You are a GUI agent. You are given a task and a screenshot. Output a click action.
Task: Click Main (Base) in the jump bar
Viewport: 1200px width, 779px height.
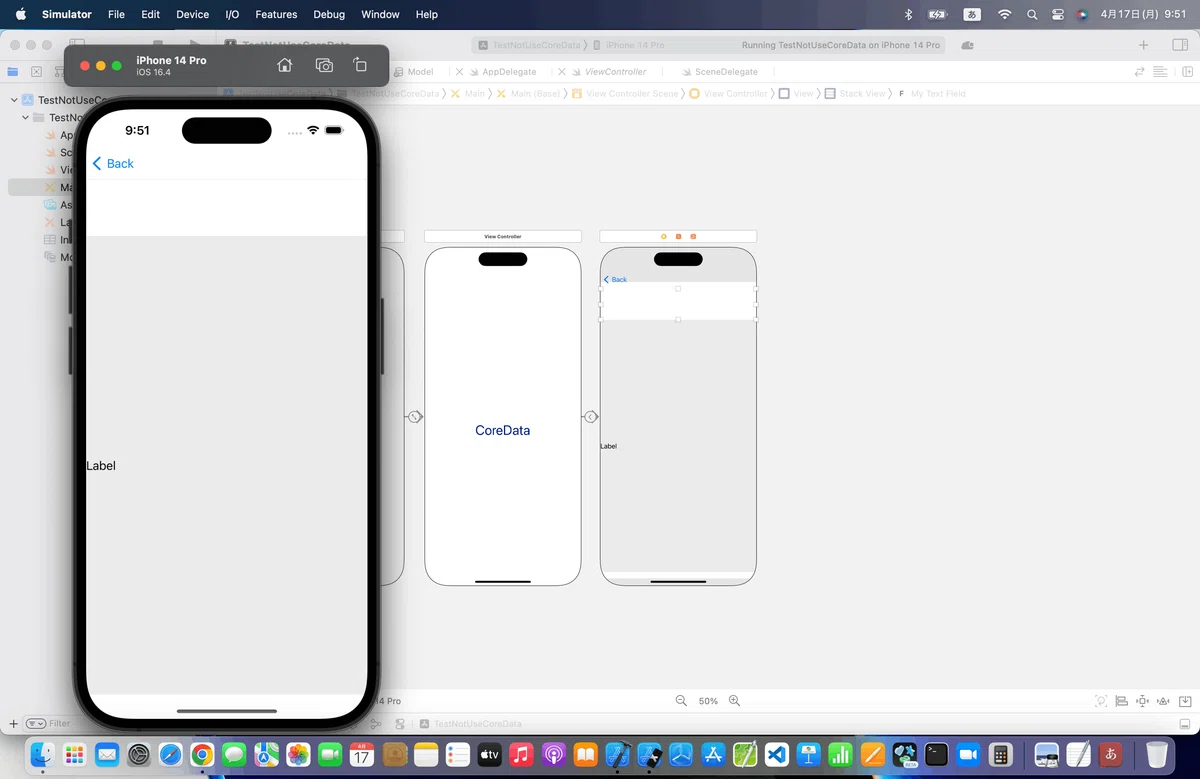[528, 94]
